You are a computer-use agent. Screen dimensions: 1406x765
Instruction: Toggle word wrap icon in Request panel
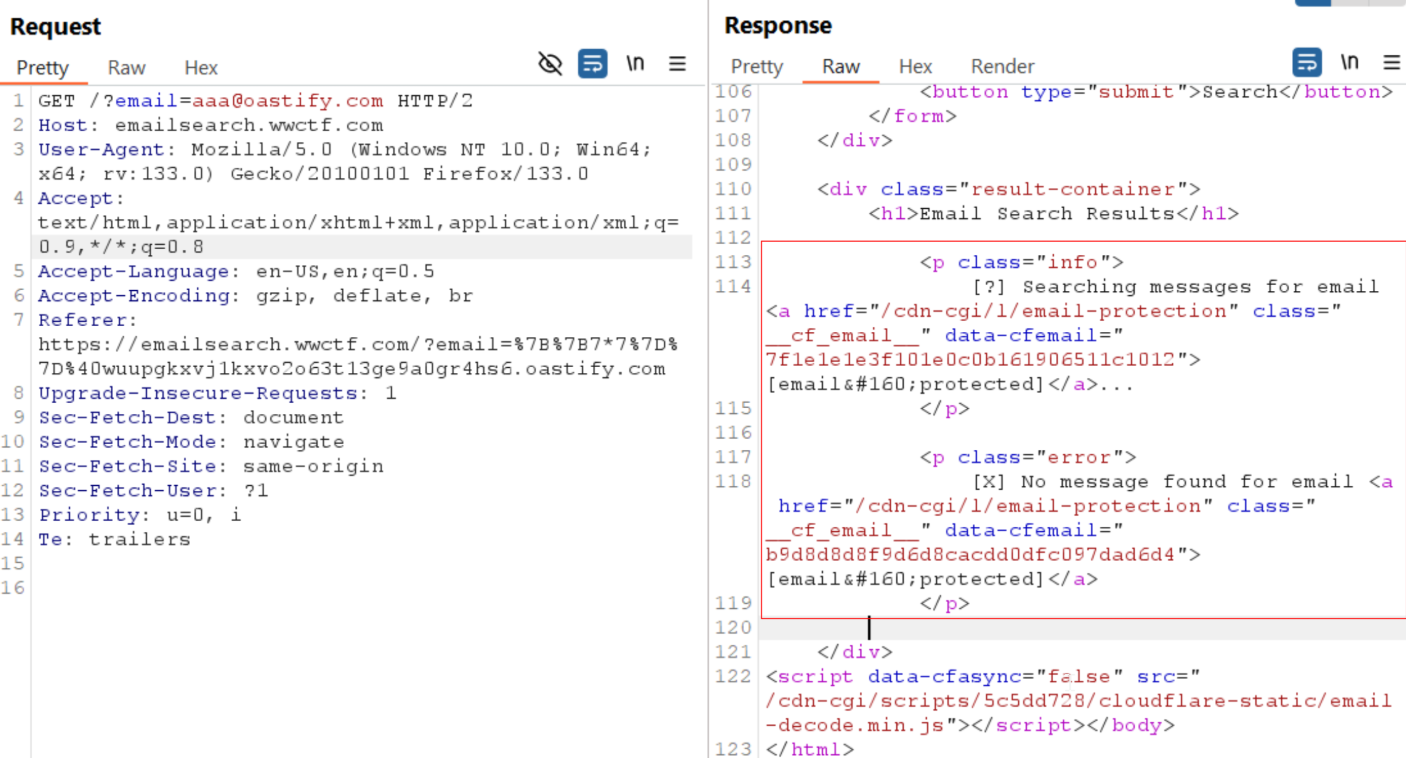click(x=593, y=64)
